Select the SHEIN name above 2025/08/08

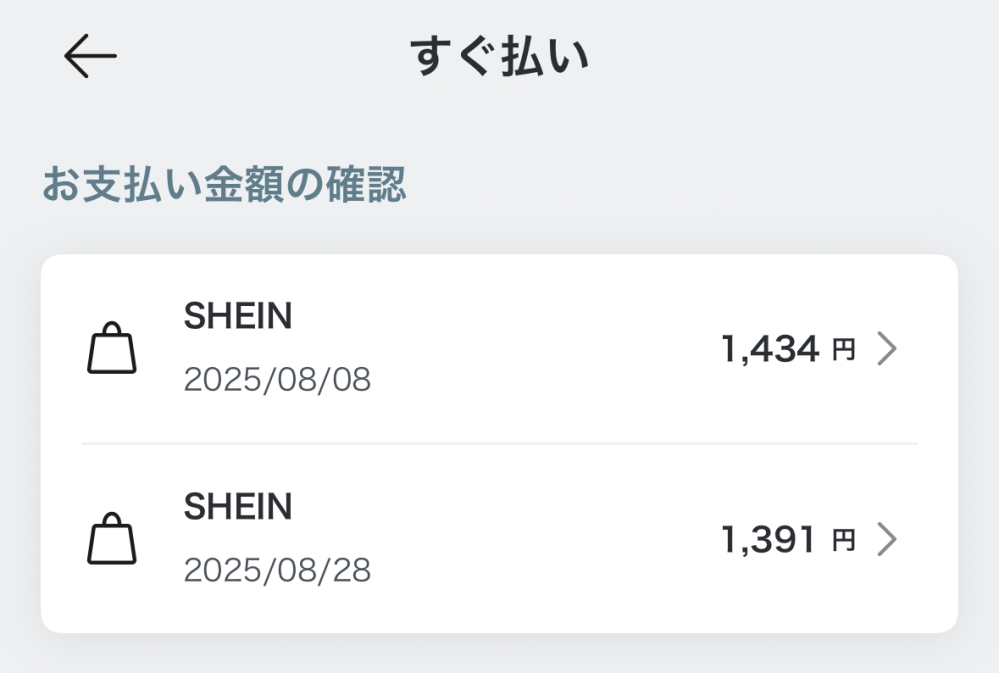238,317
